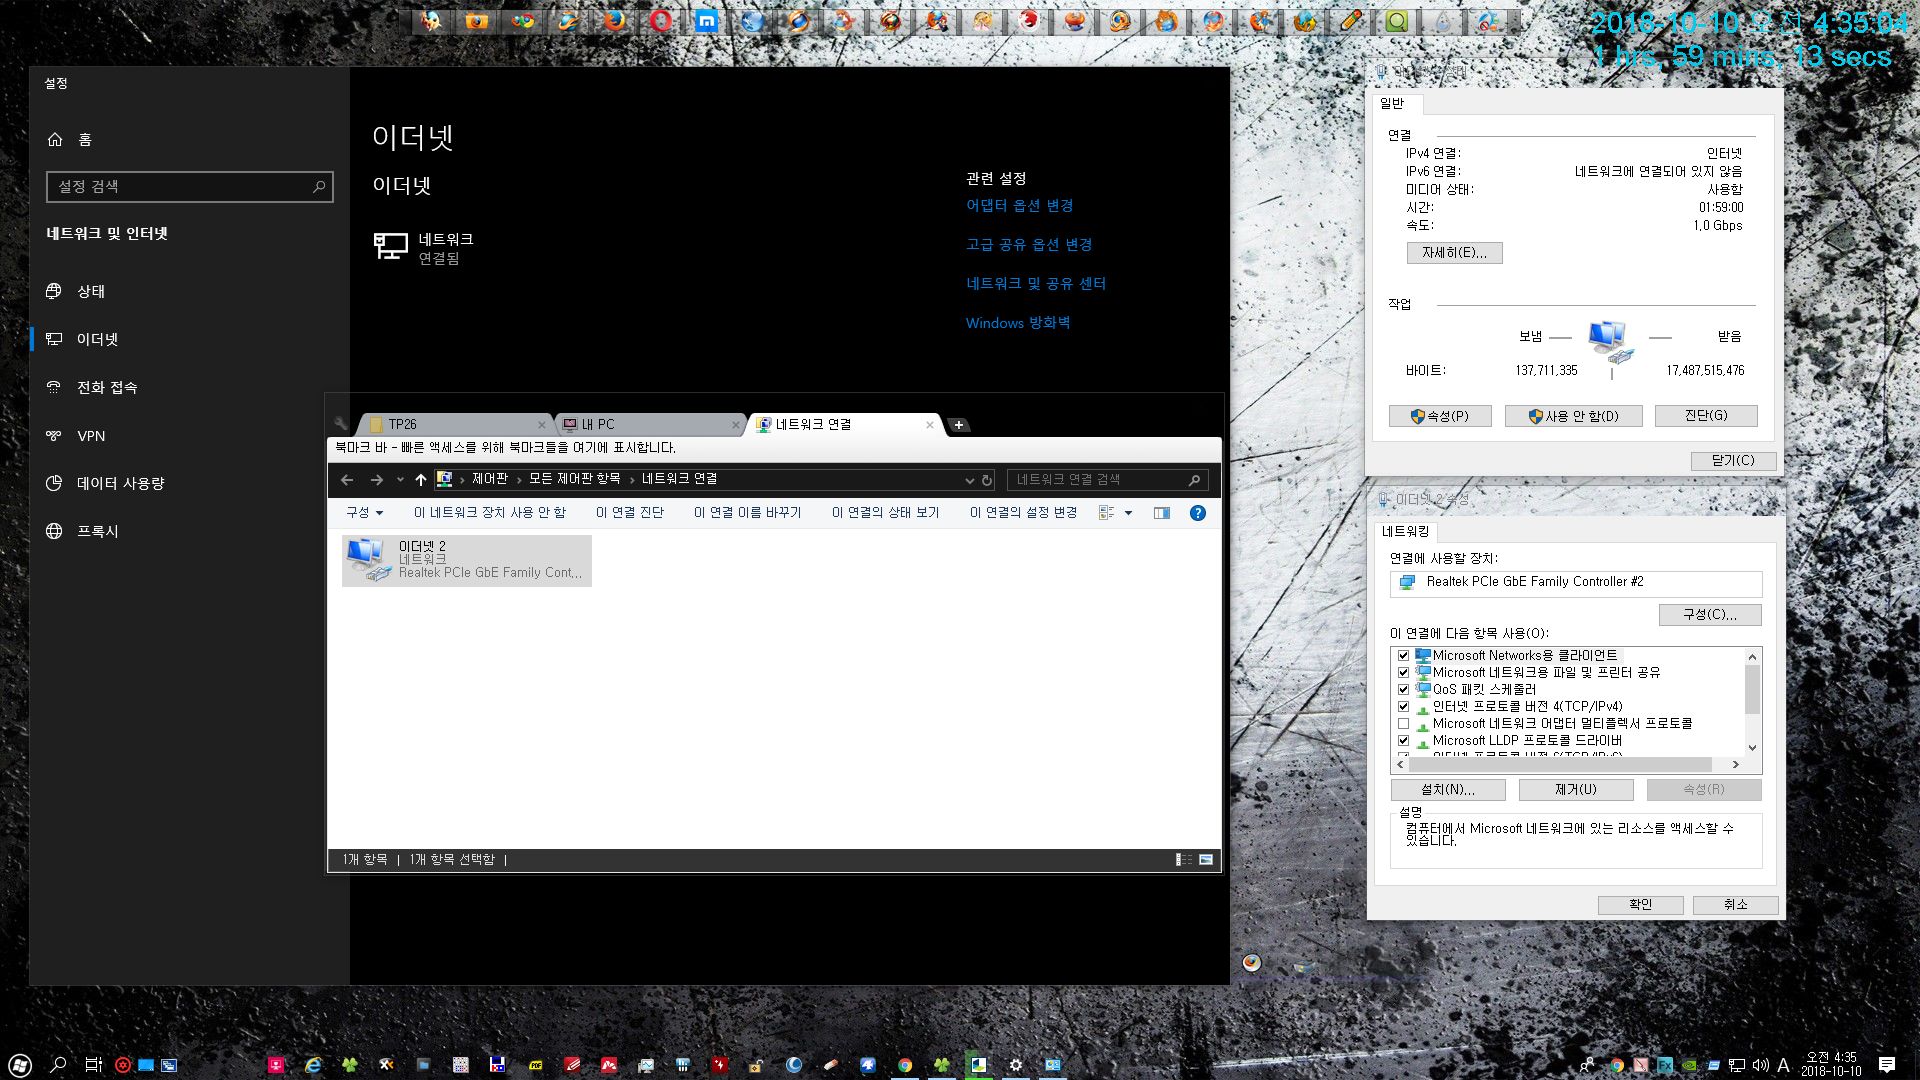Toggle the preview pane icon in Explorer

pyautogui.click(x=1161, y=513)
